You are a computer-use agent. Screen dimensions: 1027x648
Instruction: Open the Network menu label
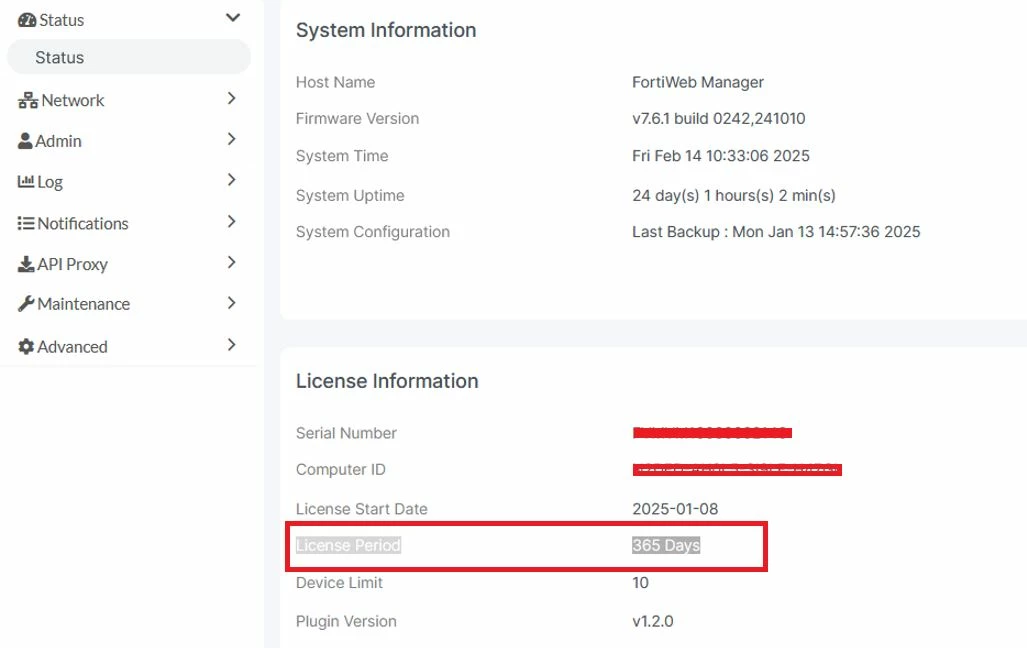coord(73,100)
